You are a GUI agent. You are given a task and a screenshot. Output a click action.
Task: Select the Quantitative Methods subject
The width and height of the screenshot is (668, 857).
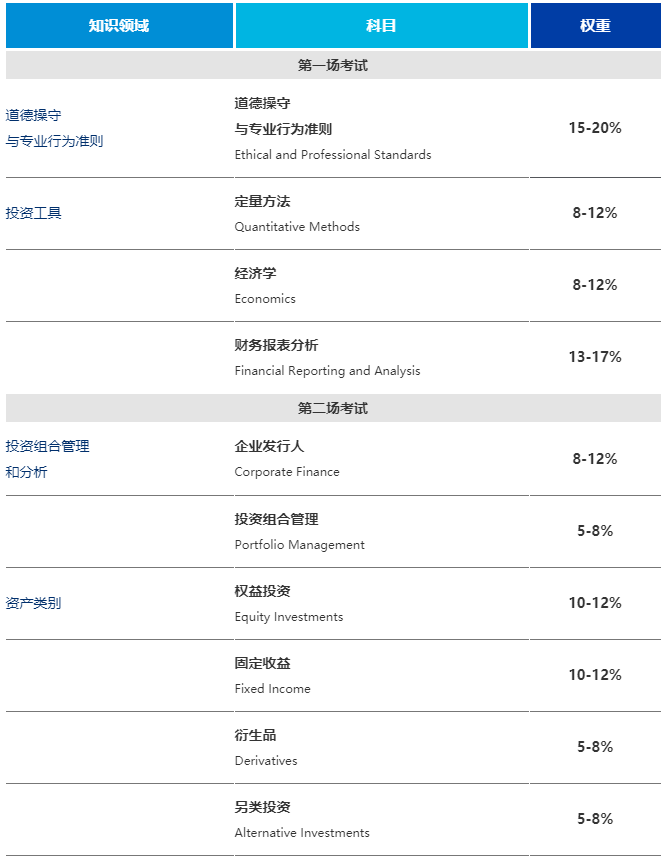point(297,227)
